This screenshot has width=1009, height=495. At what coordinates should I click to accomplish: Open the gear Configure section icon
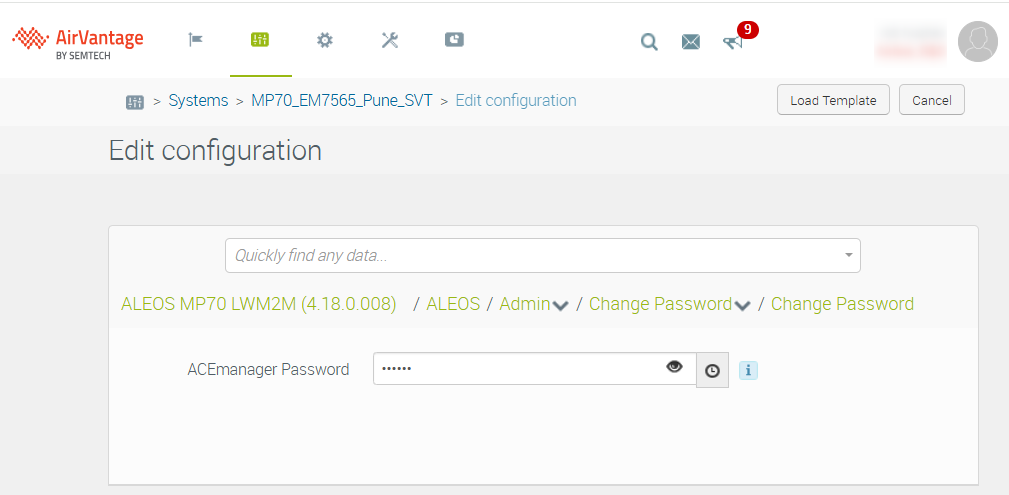325,40
